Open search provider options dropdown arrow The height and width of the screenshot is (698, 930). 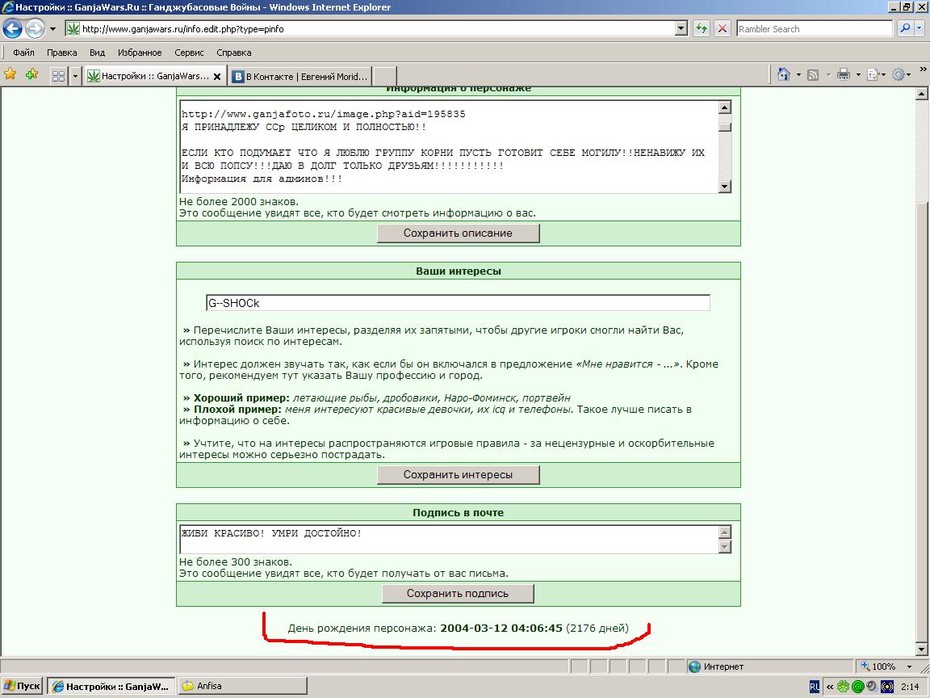pyautogui.click(x=920, y=28)
